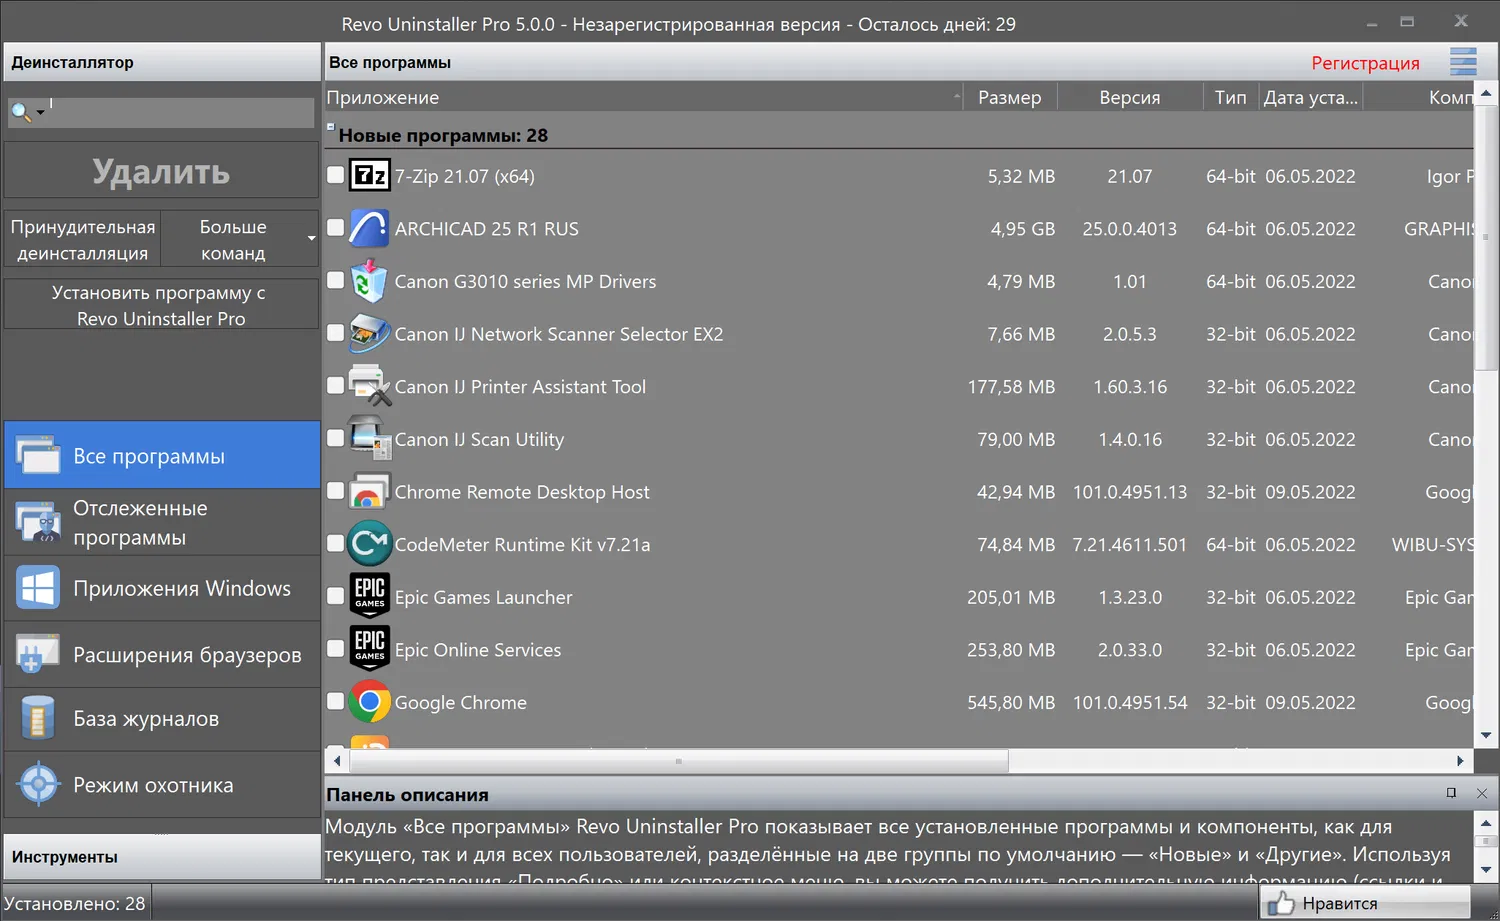Click the Epic Online Services icon
The image size is (1500, 921).
(x=369, y=649)
